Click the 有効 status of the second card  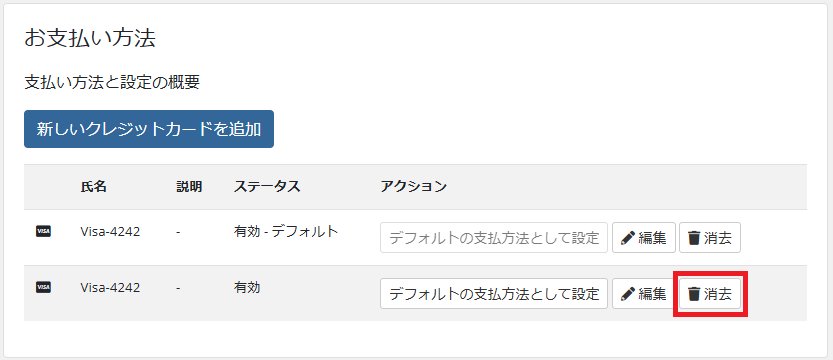pos(247,287)
